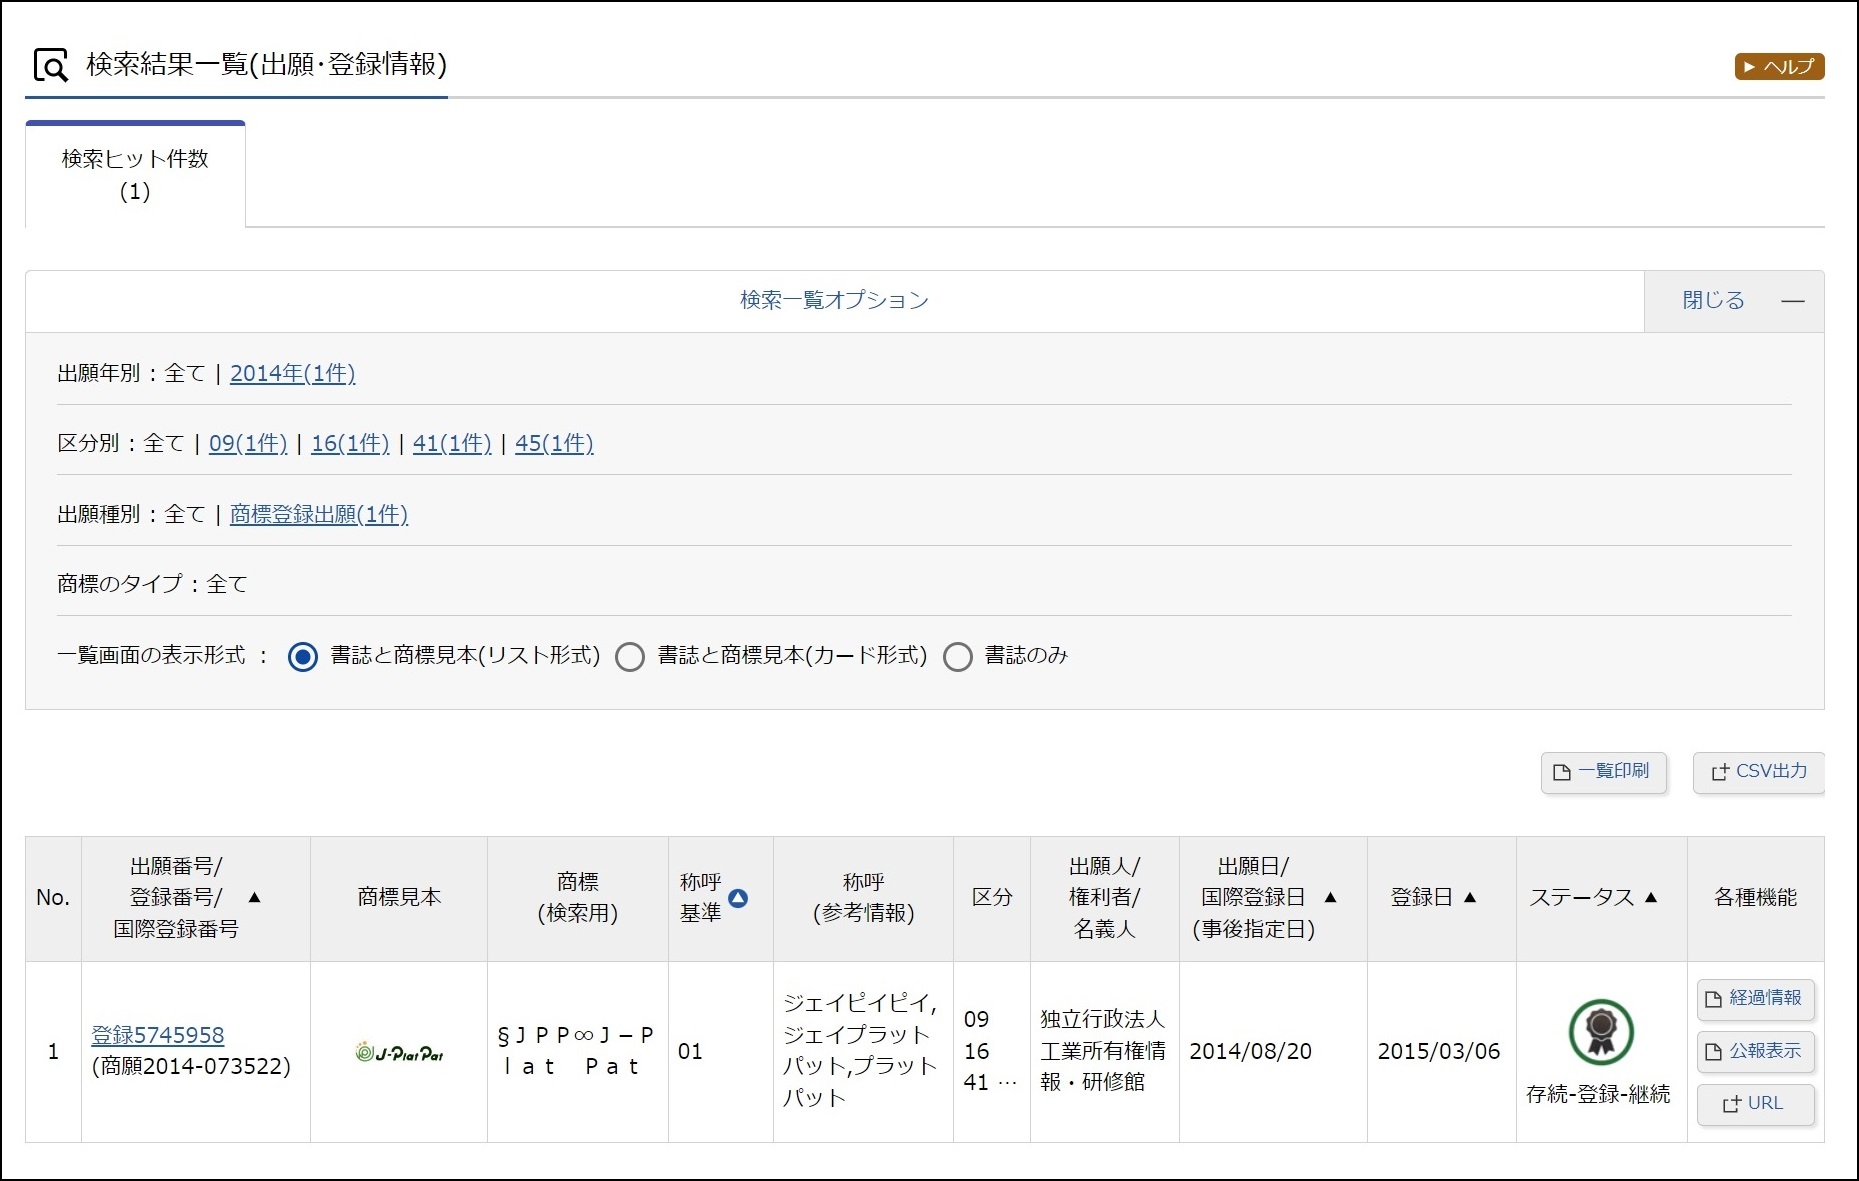Viewport: 1859px width, 1181px height.
Task: Select 書誌のみ display format
Action: [x=958, y=657]
